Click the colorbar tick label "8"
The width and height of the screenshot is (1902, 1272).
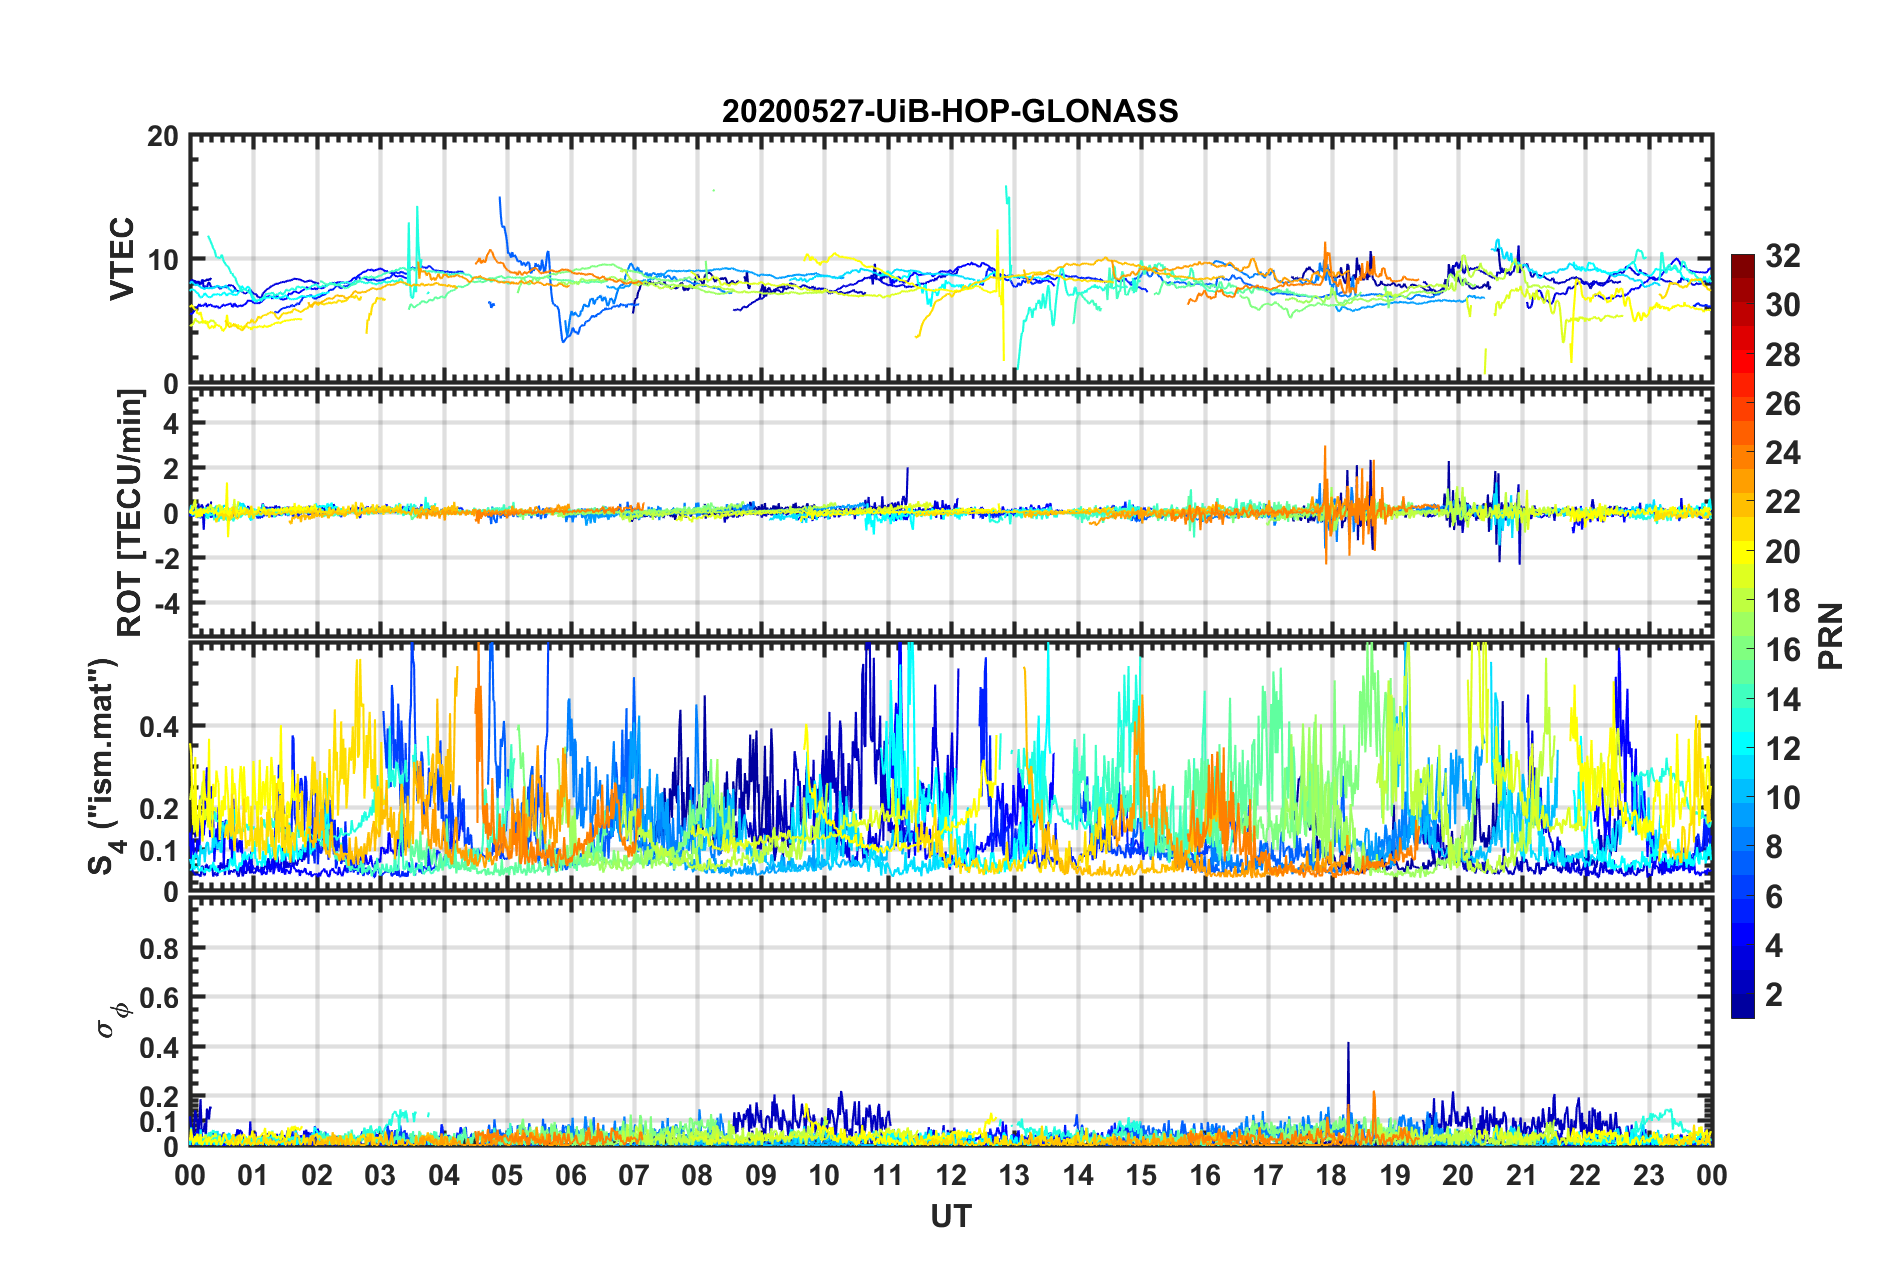1774,847
